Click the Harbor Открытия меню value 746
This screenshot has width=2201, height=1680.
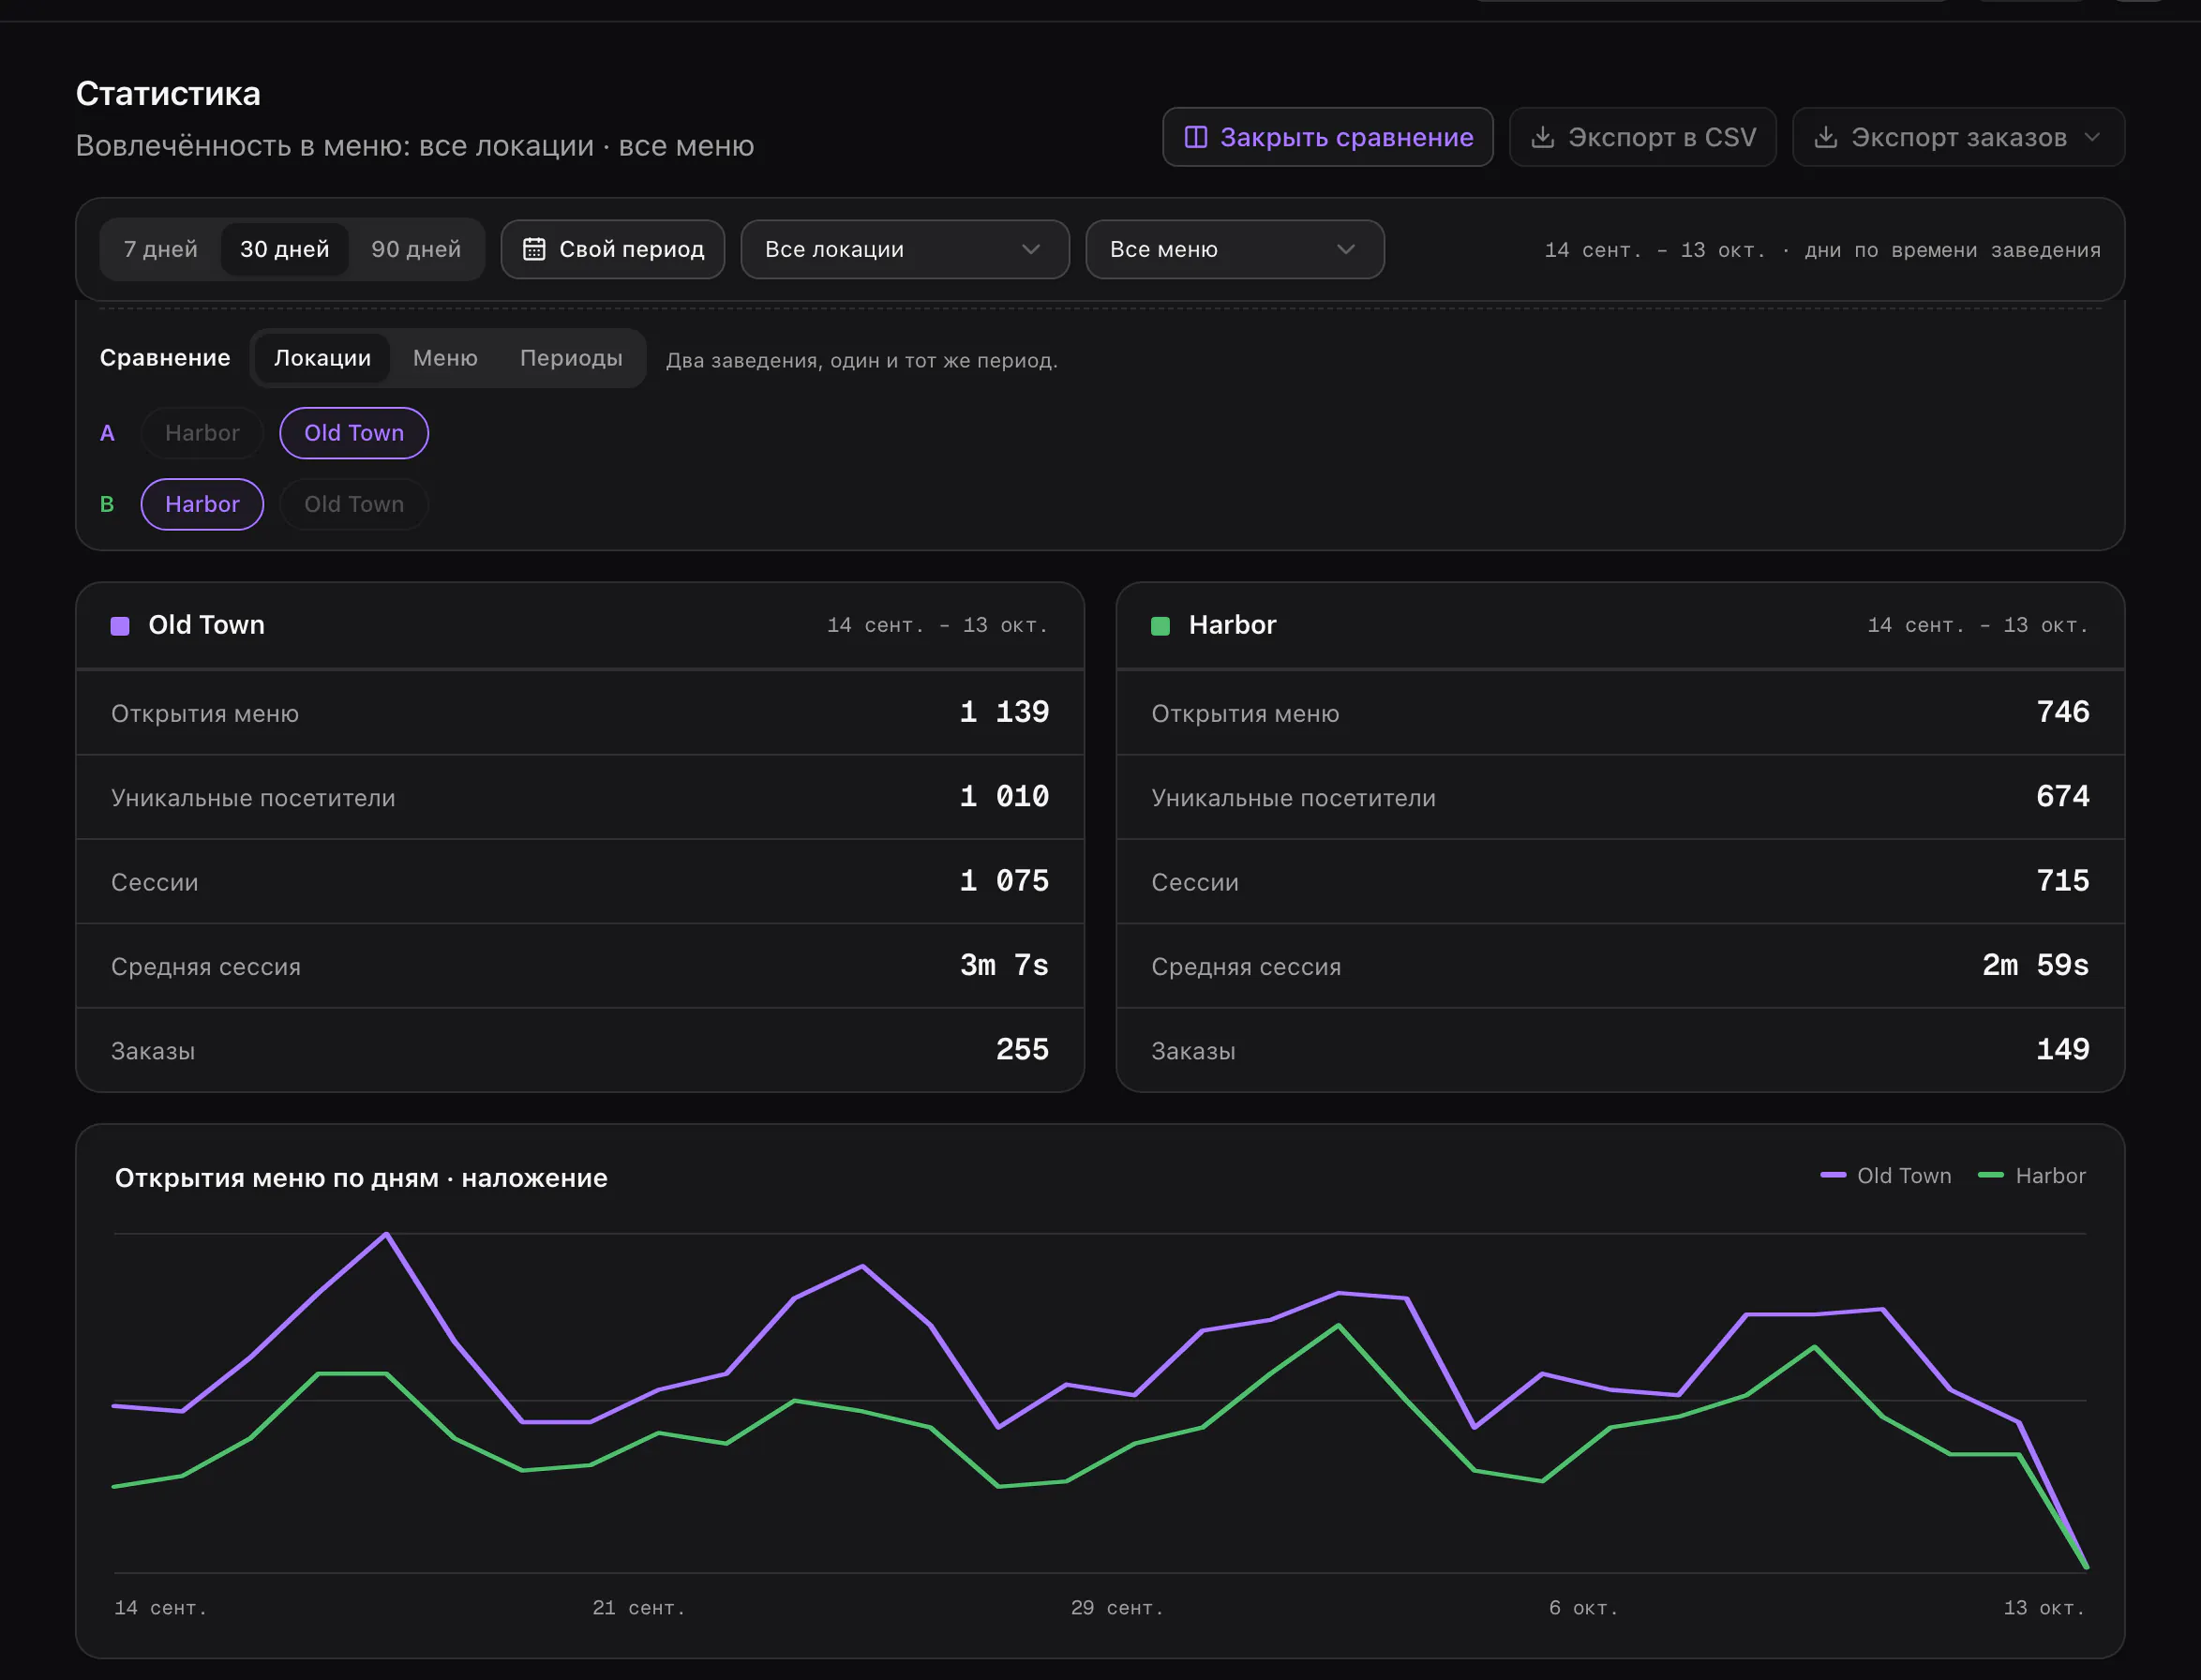[x=2062, y=712]
